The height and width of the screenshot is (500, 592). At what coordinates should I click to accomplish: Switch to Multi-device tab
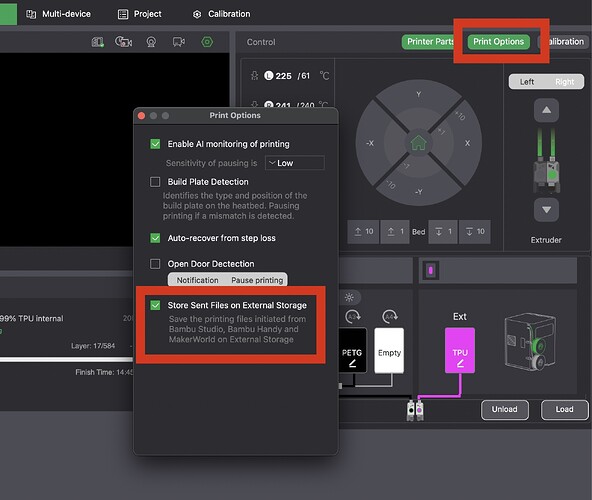[58, 14]
